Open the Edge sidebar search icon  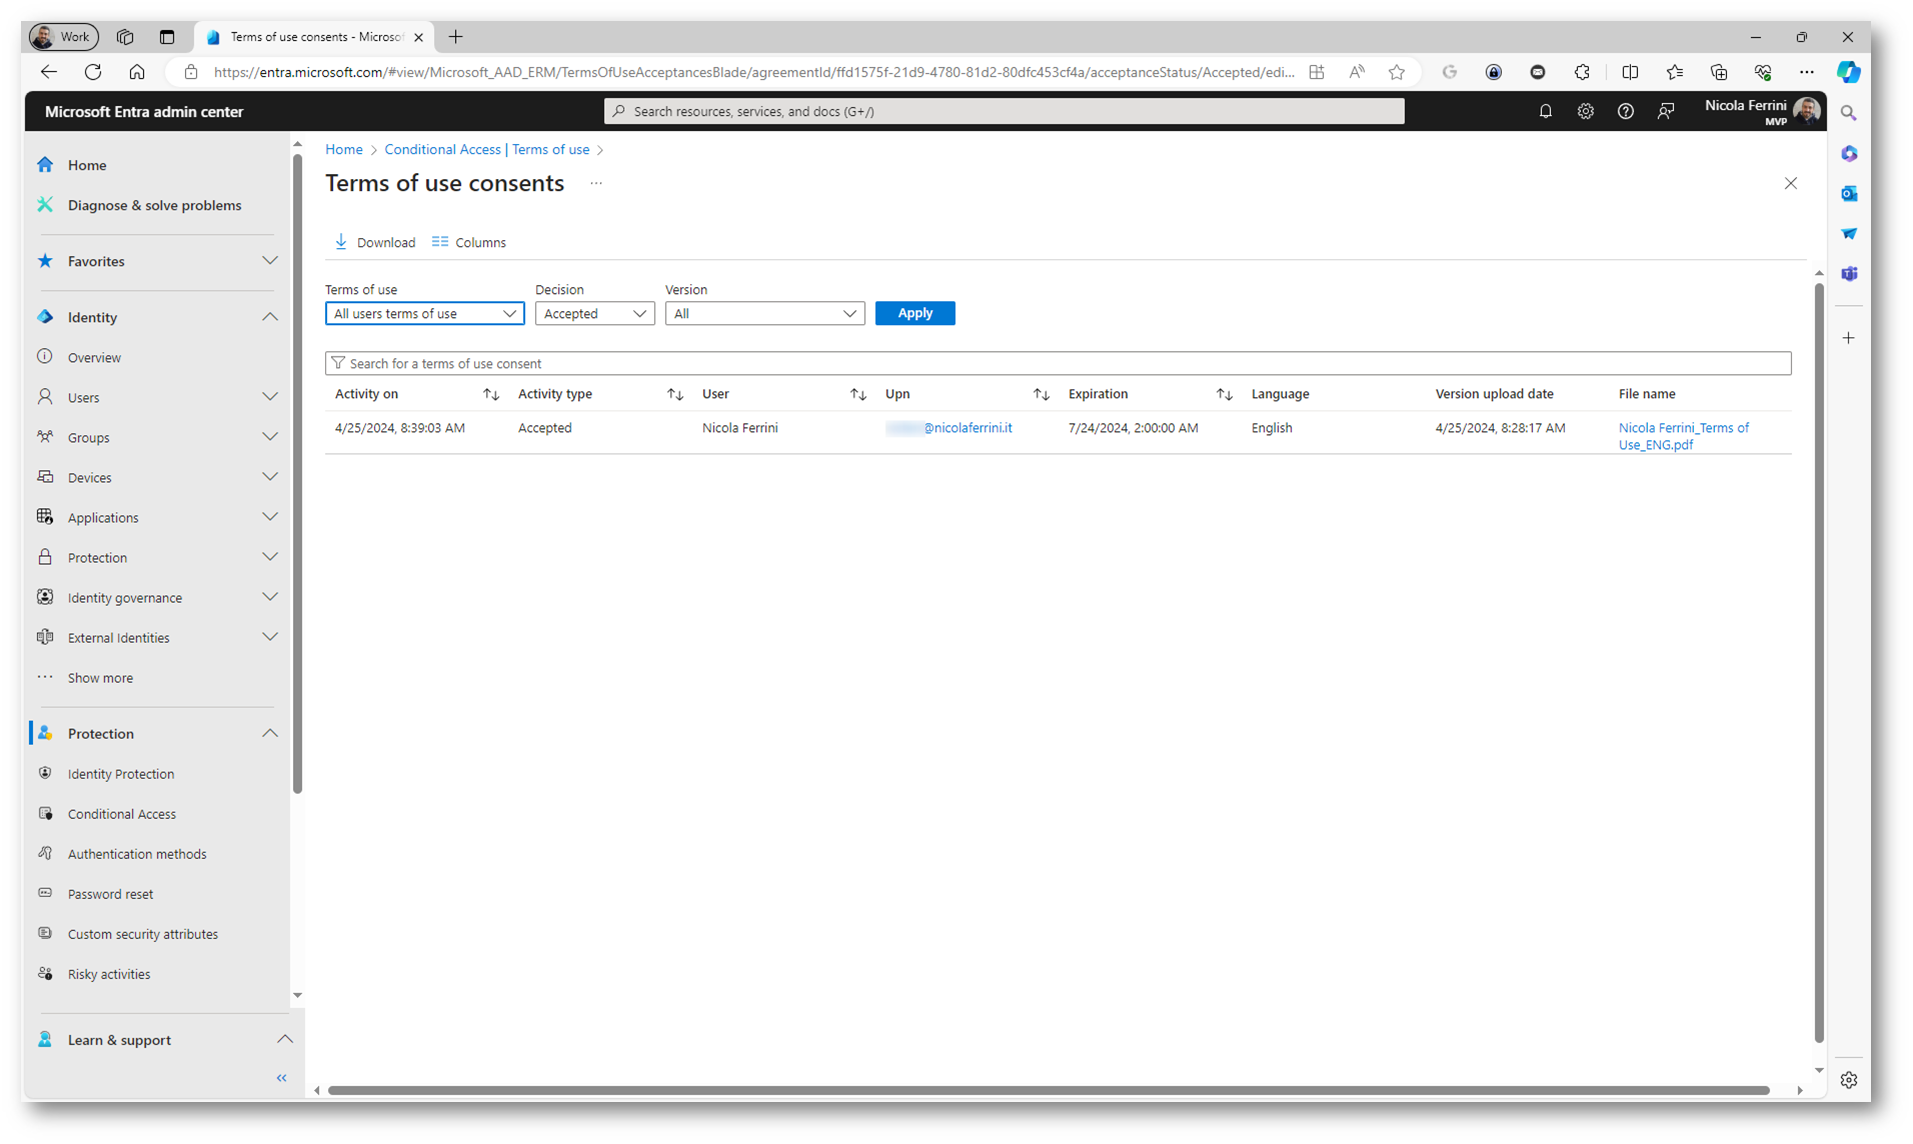[1849, 113]
